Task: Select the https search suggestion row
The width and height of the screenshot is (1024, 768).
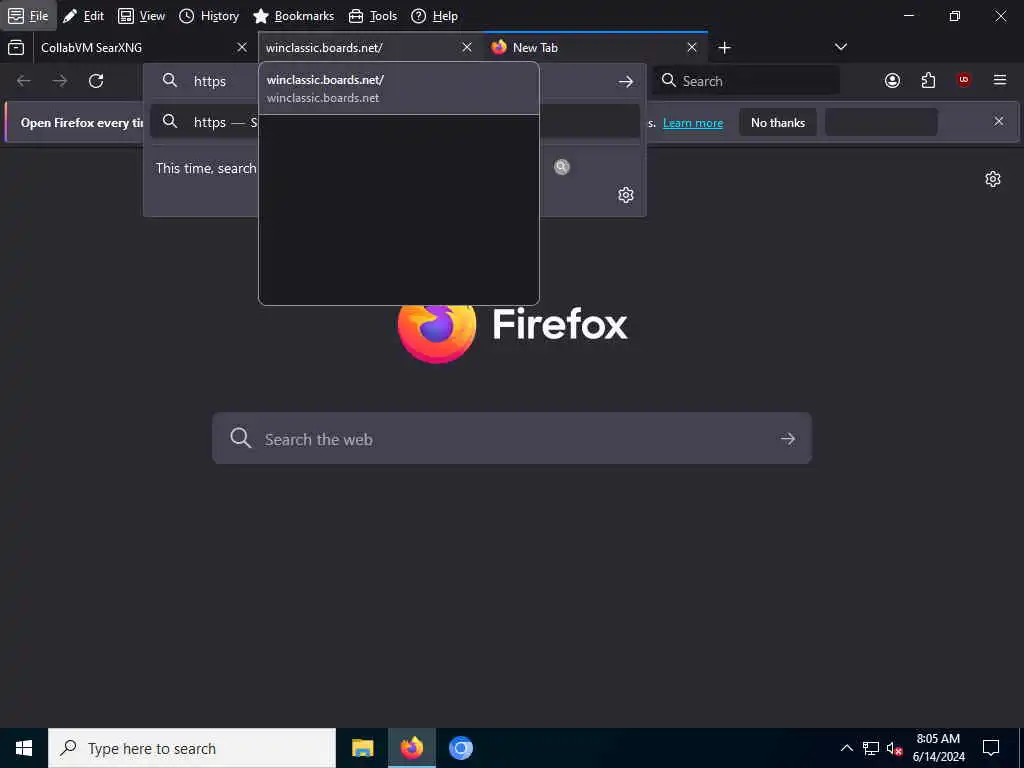Action: (394, 122)
